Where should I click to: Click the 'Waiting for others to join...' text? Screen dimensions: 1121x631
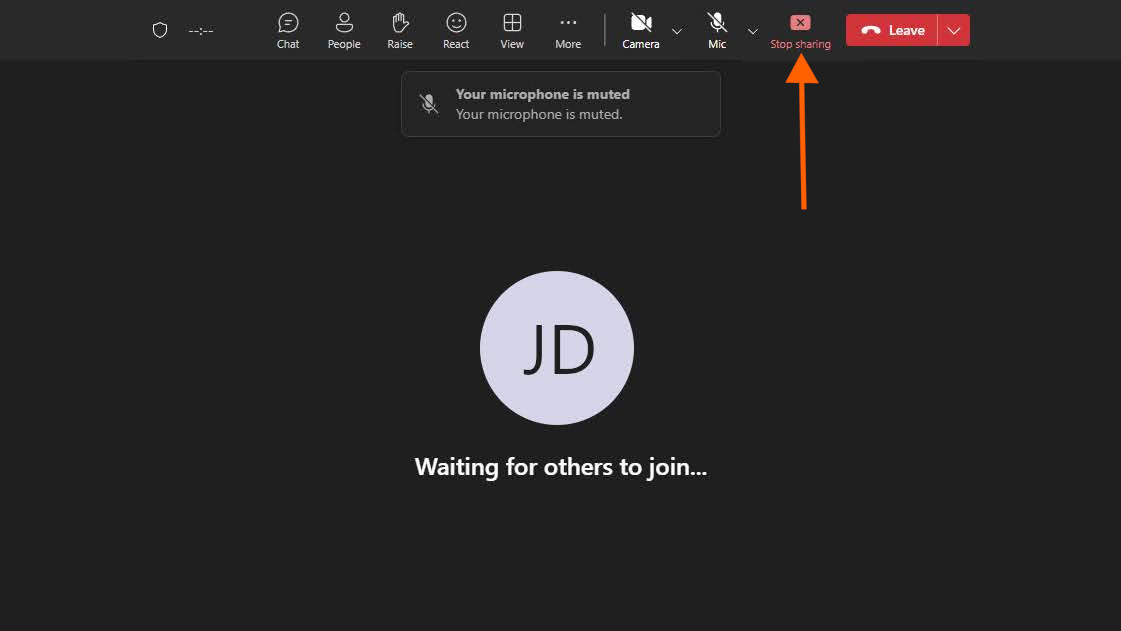tap(560, 467)
